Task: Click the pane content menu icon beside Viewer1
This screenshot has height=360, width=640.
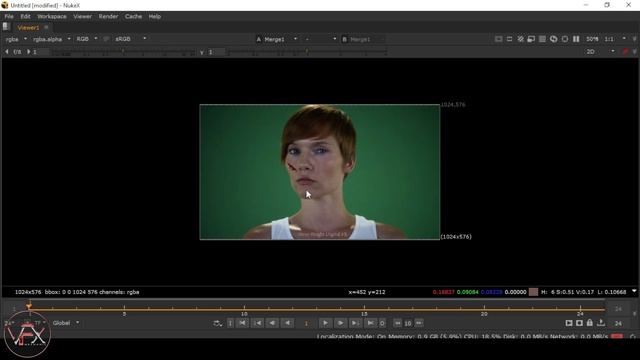Action: (x=6, y=27)
